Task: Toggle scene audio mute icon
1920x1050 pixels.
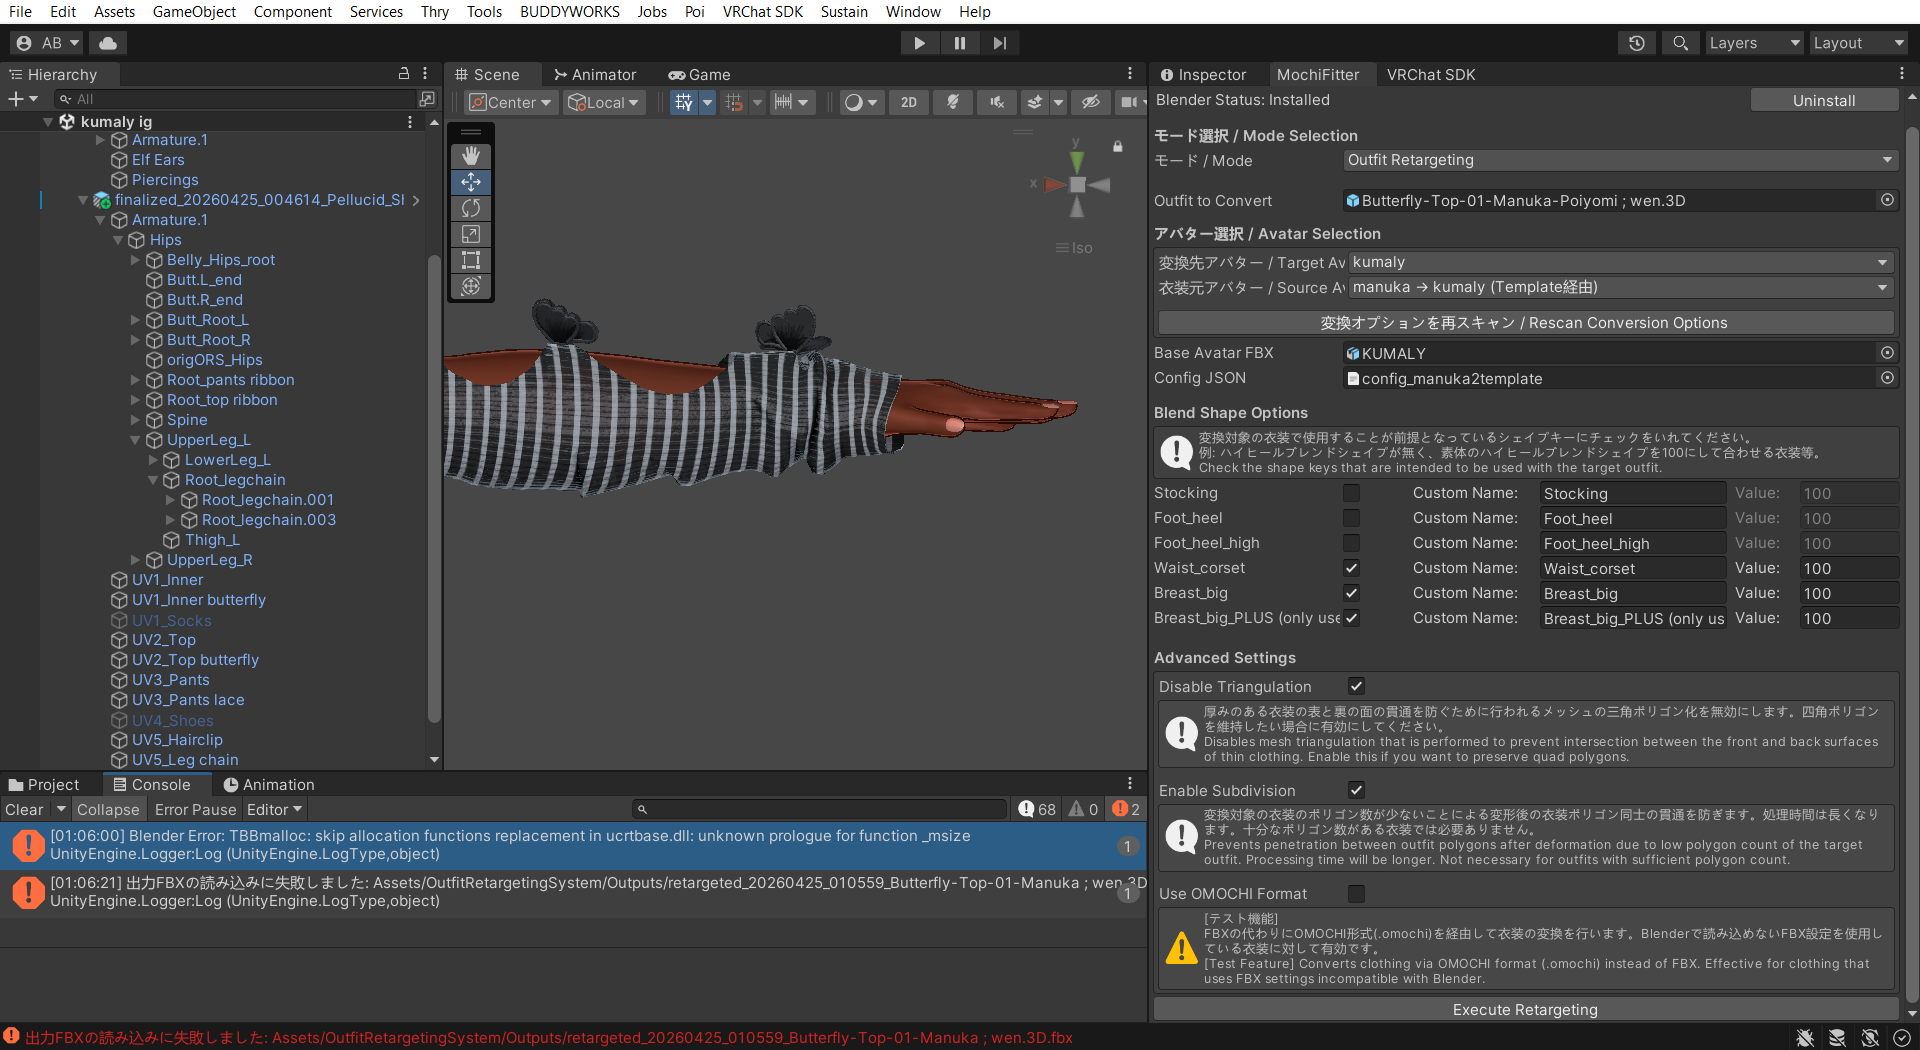Action: coord(997,102)
